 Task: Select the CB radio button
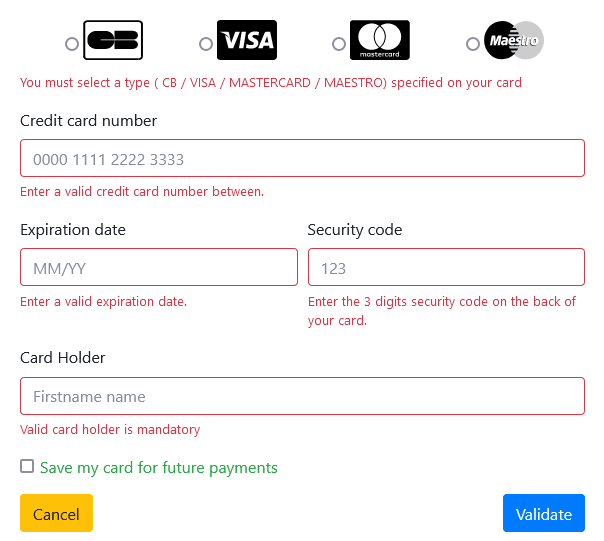71,44
